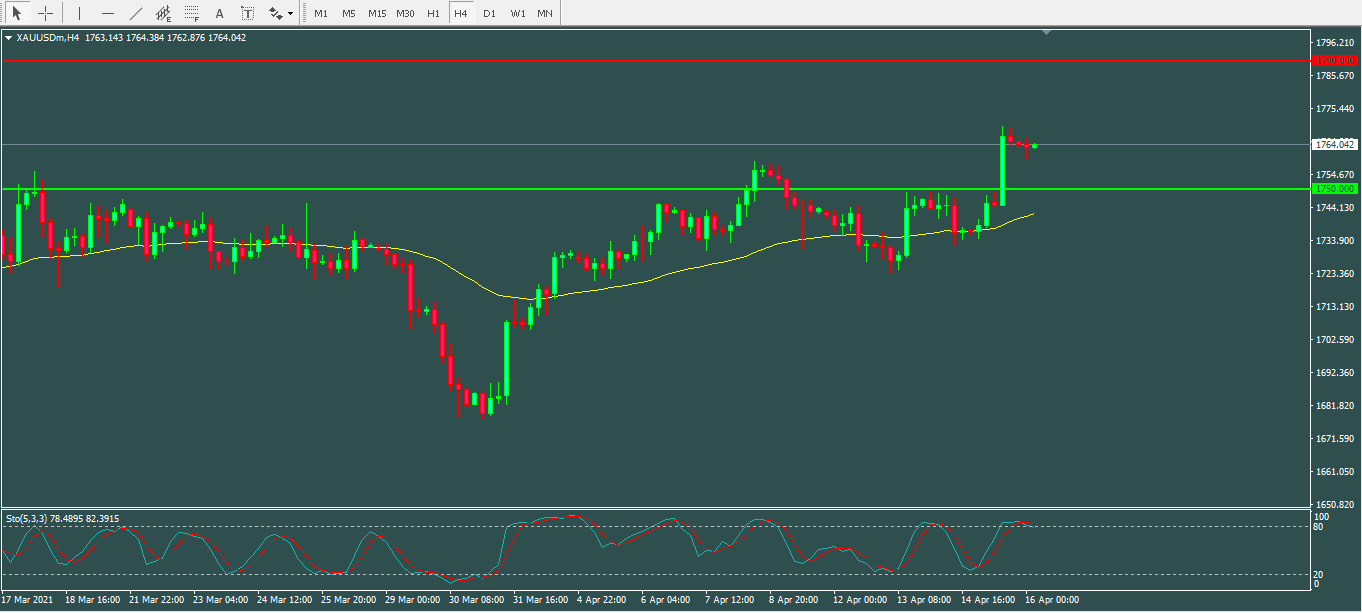
Task: Select the equidistant channel tool
Action: (x=164, y=13)
